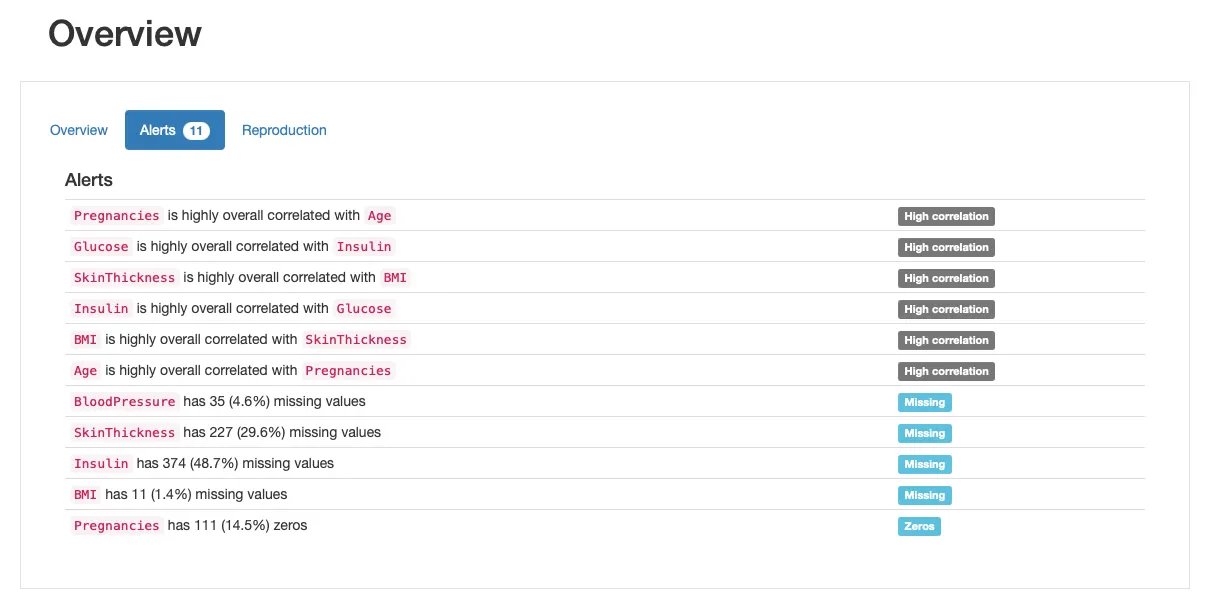The width and height of the screenshot is (1213, 599).
Task: Click the Insulin tag correlated with Glucose
Action: 364,247
